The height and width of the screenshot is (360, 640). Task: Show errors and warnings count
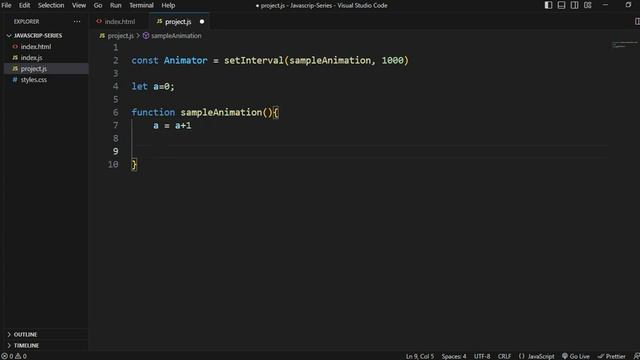click(x=14, y=356)
